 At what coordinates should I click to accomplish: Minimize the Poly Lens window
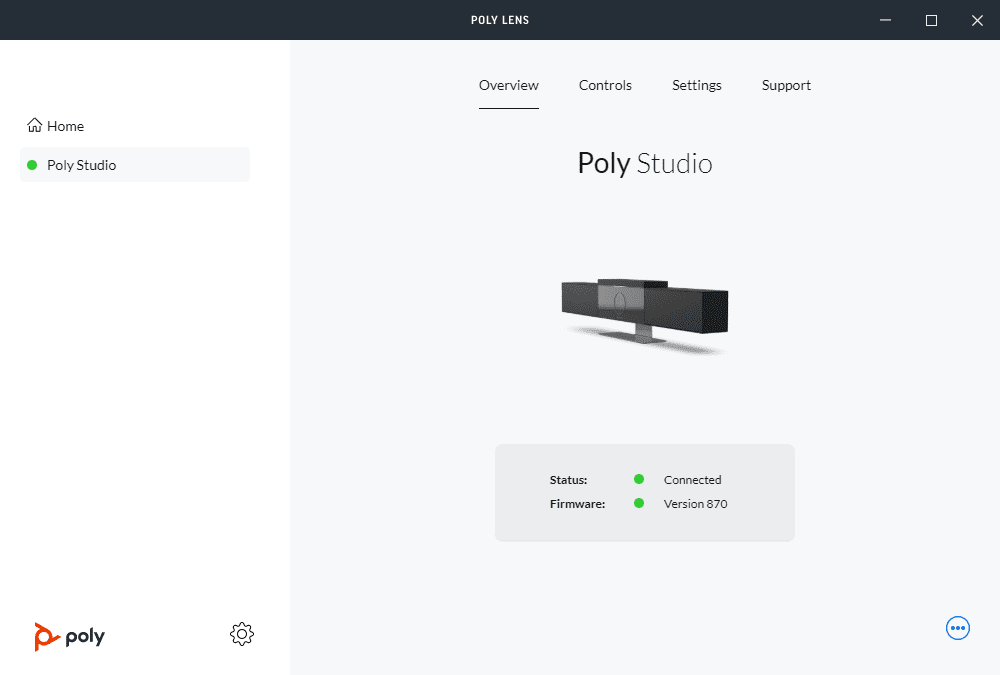[885, 20]
